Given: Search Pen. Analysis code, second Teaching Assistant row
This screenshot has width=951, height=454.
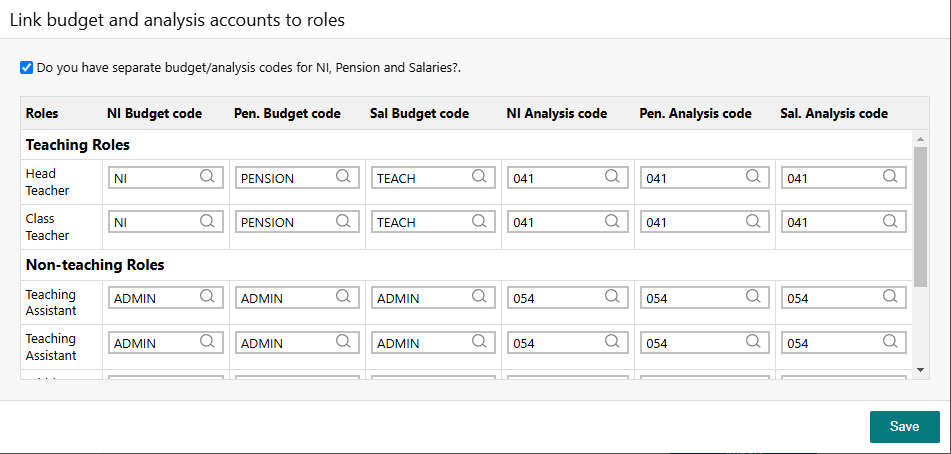Looking at the screenshot, I should (753, 341).
